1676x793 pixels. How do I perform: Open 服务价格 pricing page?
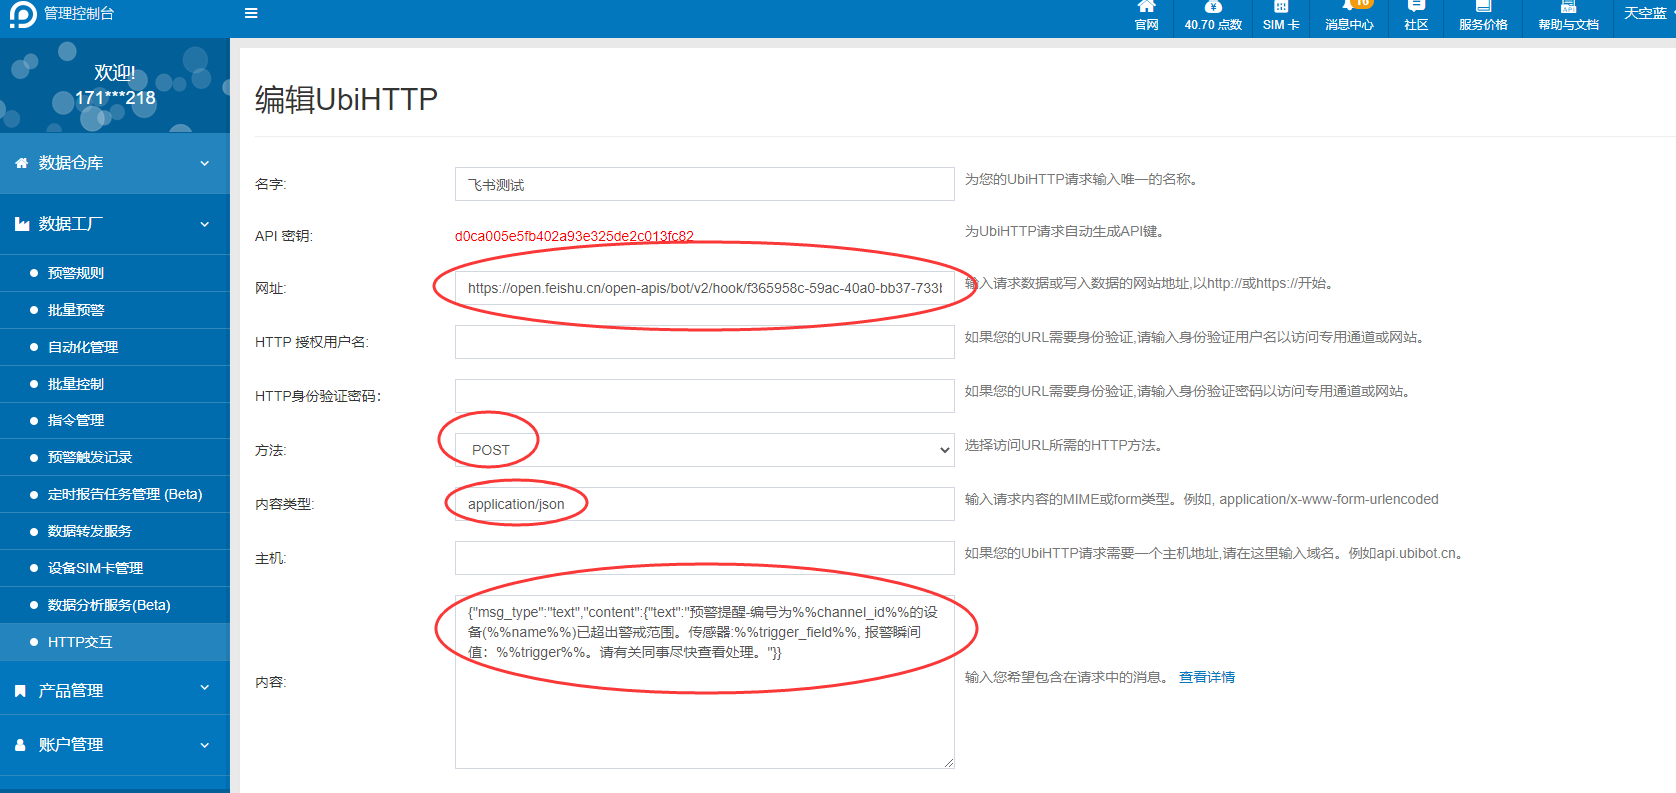click(x=1483, y=17)
